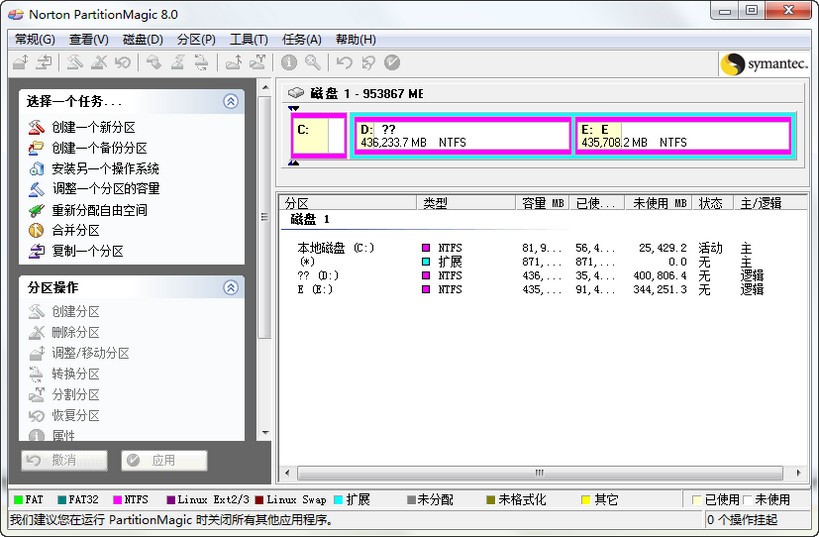
Task: Open the 工具(T) menu
Action: tap(248, 39)
